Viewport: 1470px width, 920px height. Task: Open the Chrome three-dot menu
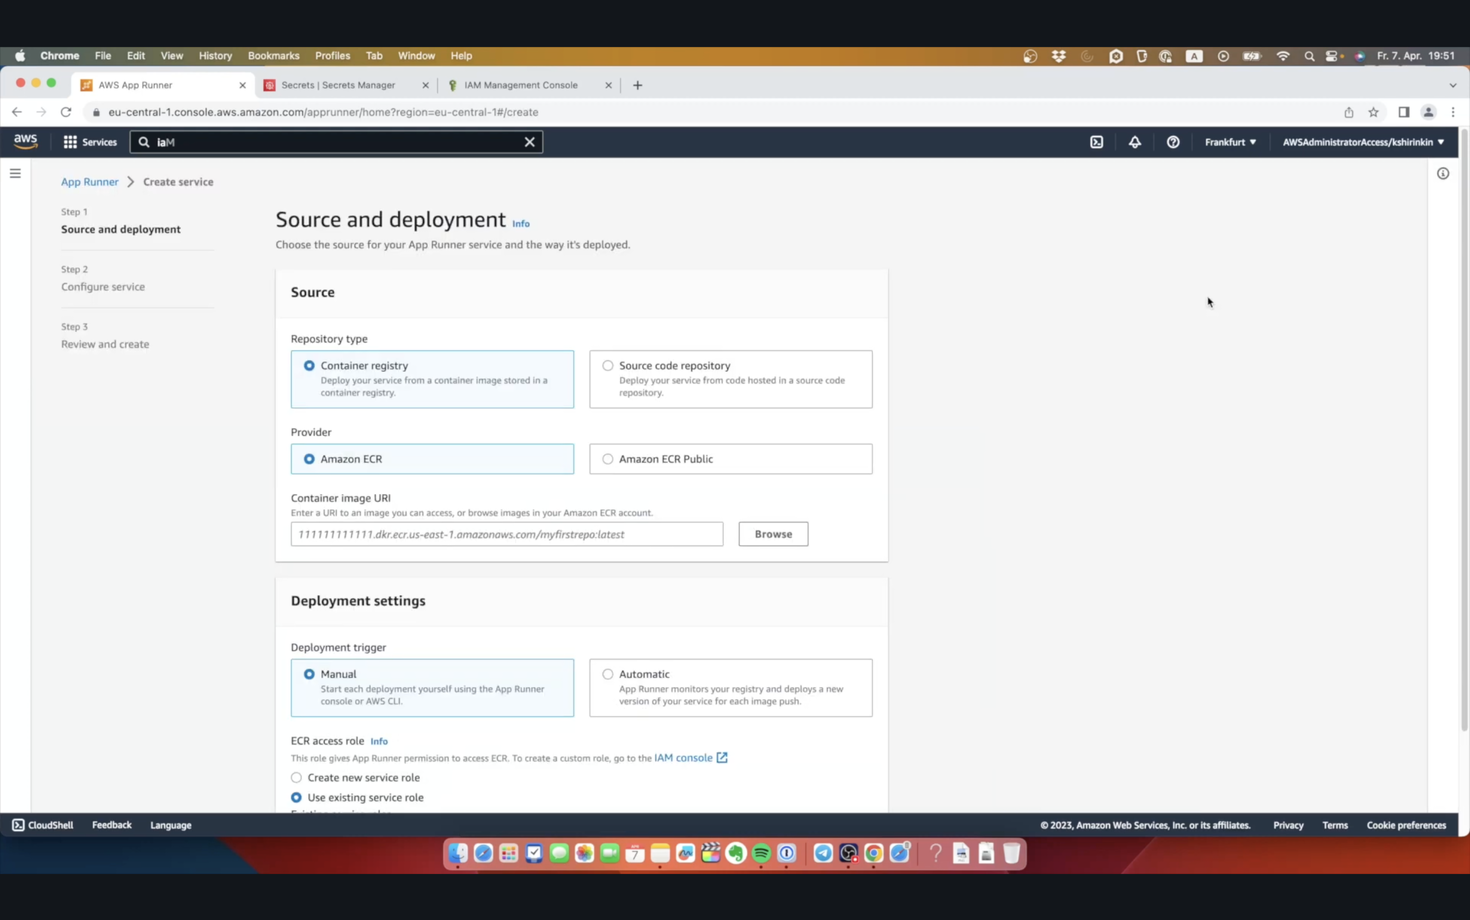[x=1453, y=112]
